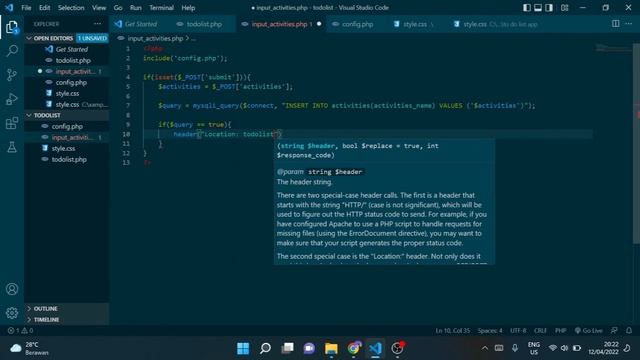Viewport: 640px width, 360px height.
Task: Click Spaces: 4 indentation setting
Action: tap(490, 331)
